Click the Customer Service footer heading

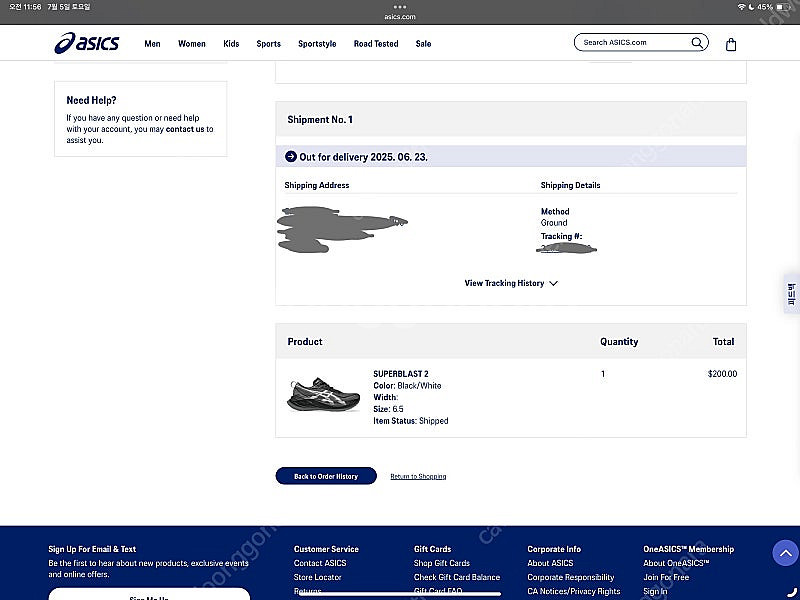[x=327, y=549]
